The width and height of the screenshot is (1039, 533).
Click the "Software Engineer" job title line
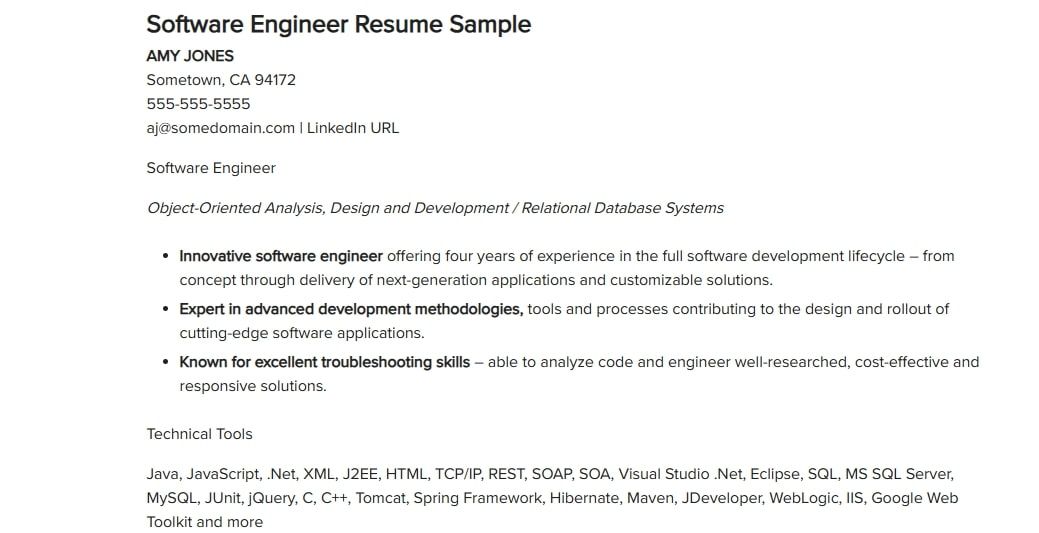coord(211,168)
